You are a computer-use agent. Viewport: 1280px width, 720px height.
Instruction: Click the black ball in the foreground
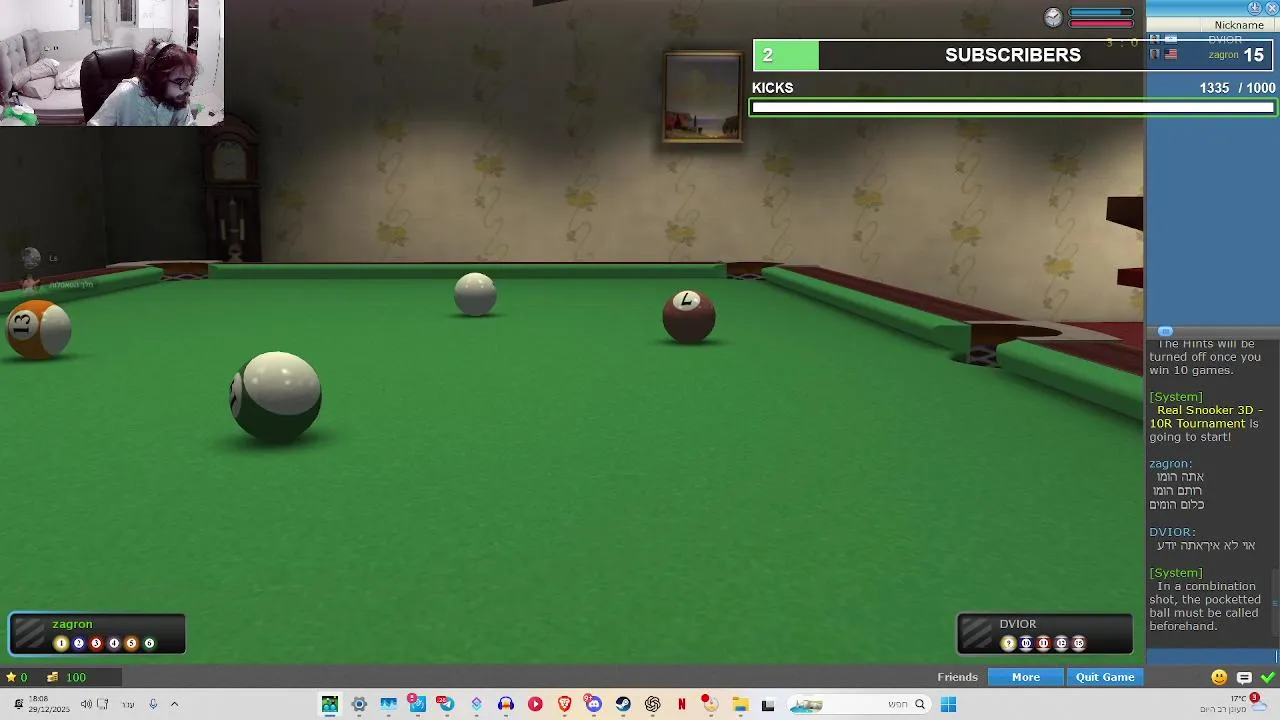276,397
